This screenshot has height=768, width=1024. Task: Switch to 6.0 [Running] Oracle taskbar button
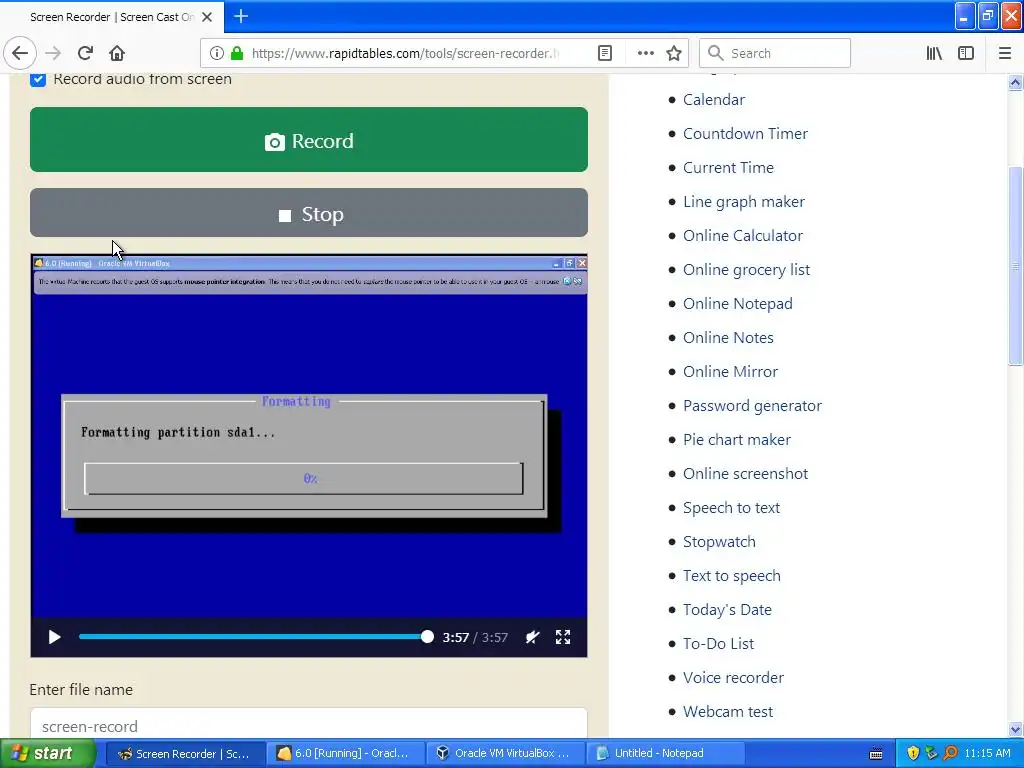click(345, 753)
